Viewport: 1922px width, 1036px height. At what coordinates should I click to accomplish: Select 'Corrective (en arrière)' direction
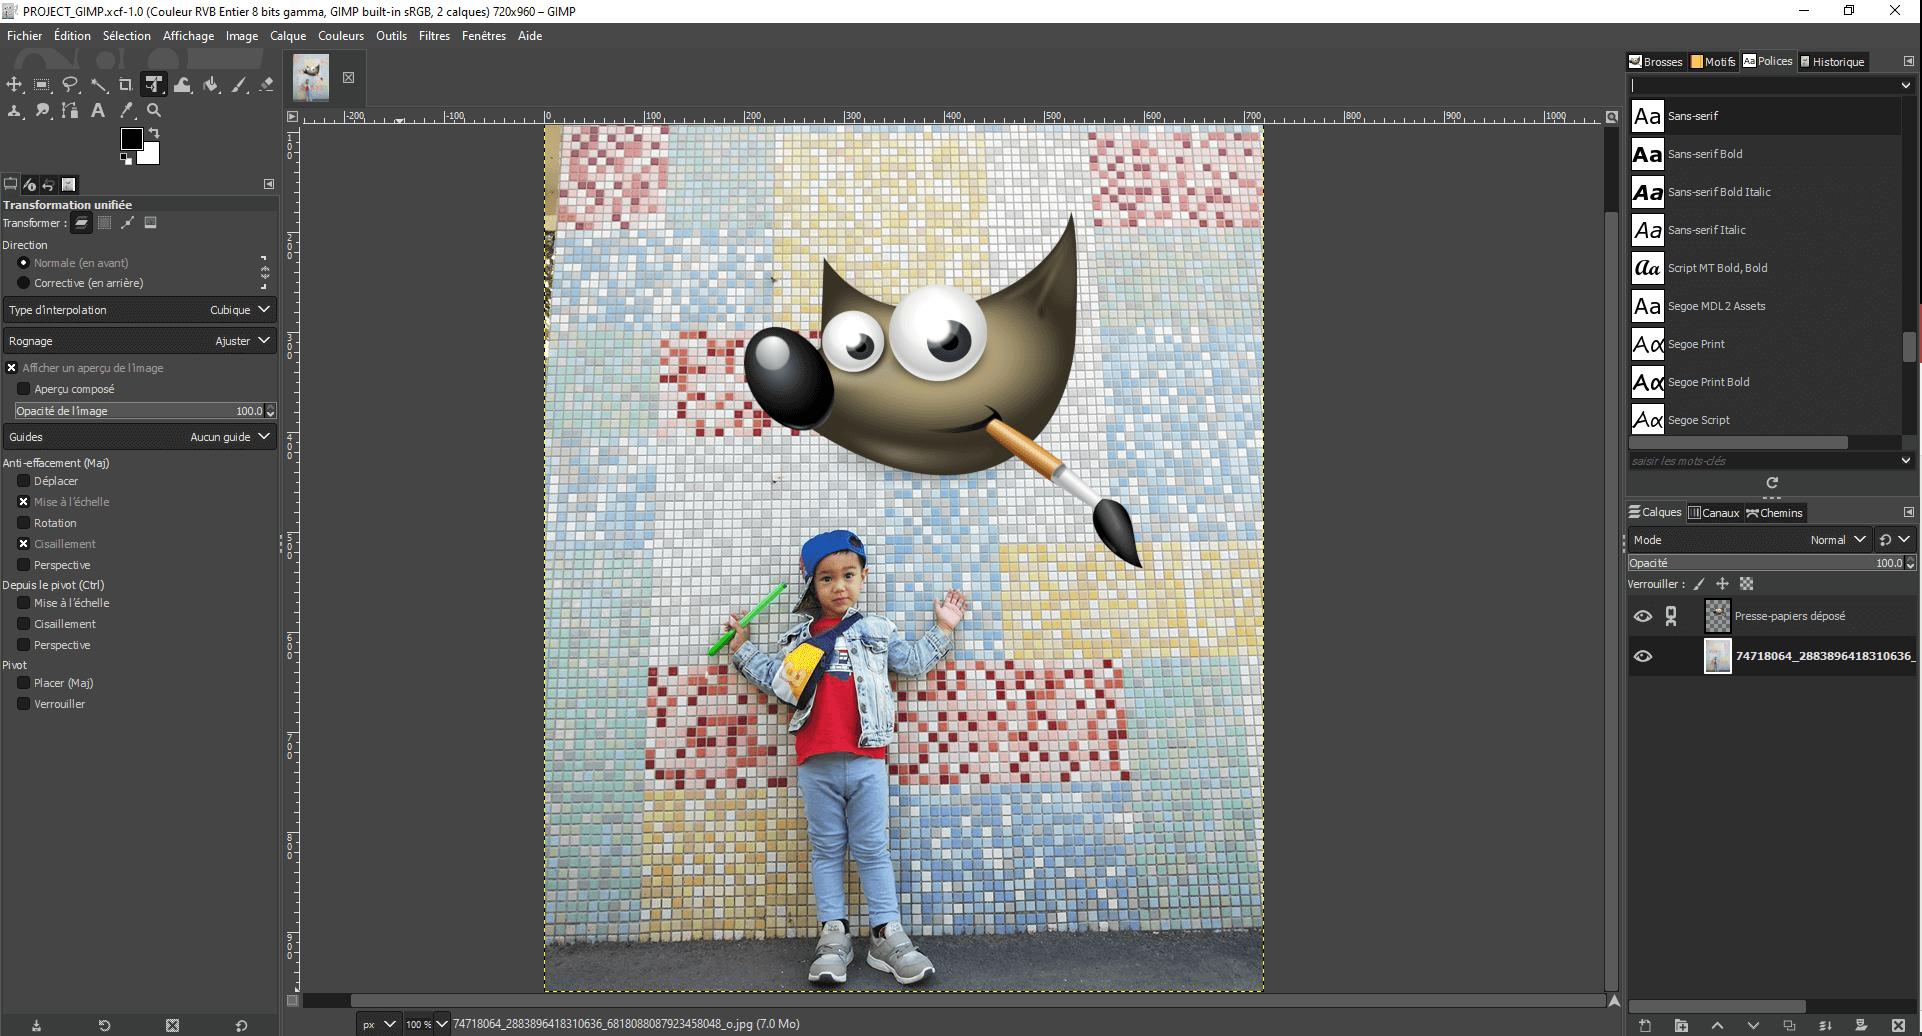click(24, 283)
